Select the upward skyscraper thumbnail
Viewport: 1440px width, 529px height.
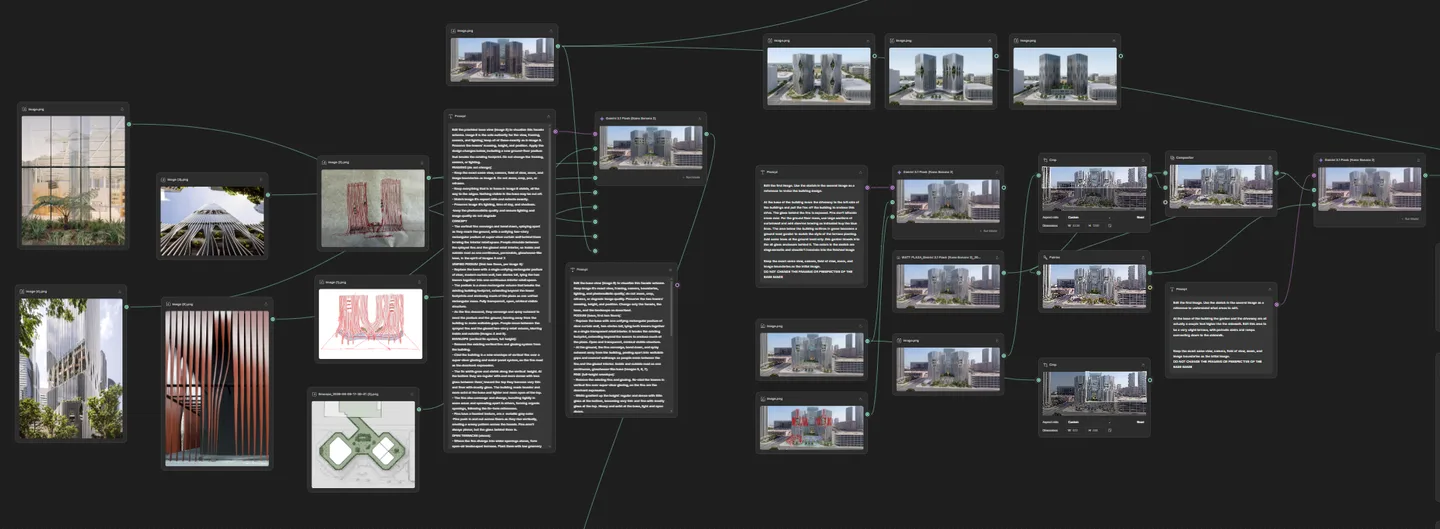coord(212,221)
